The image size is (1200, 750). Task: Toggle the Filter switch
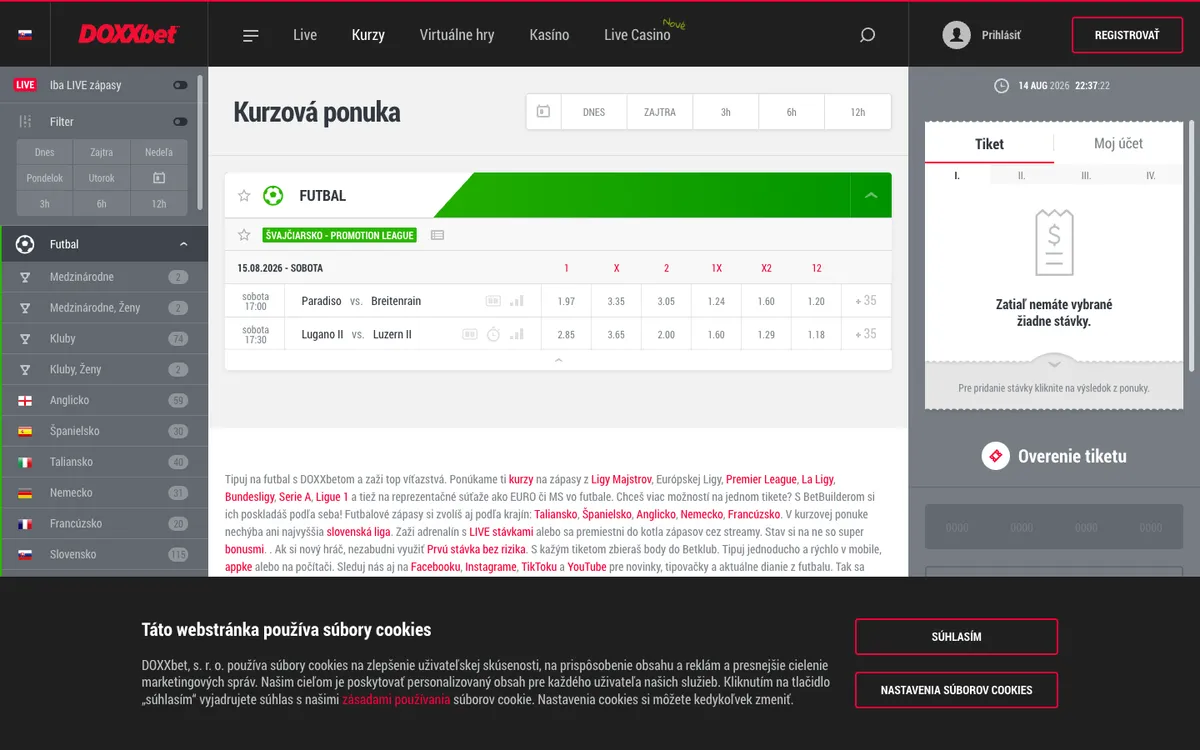(180, 121)
